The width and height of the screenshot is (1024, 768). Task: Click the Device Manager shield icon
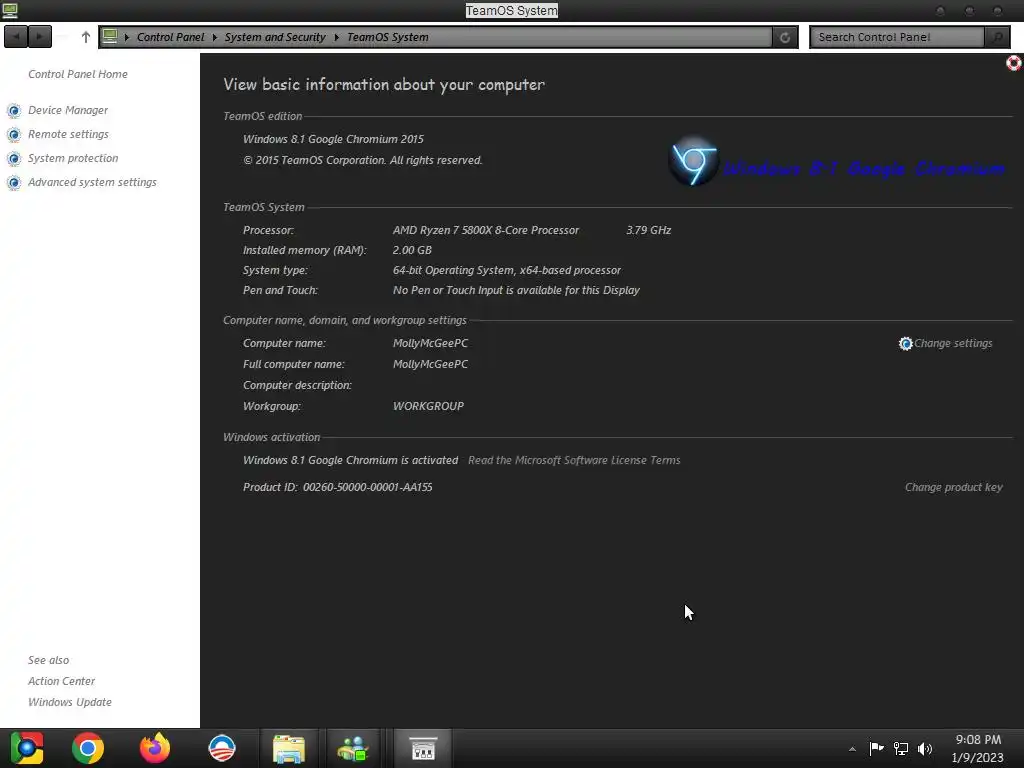pos(14,111)
